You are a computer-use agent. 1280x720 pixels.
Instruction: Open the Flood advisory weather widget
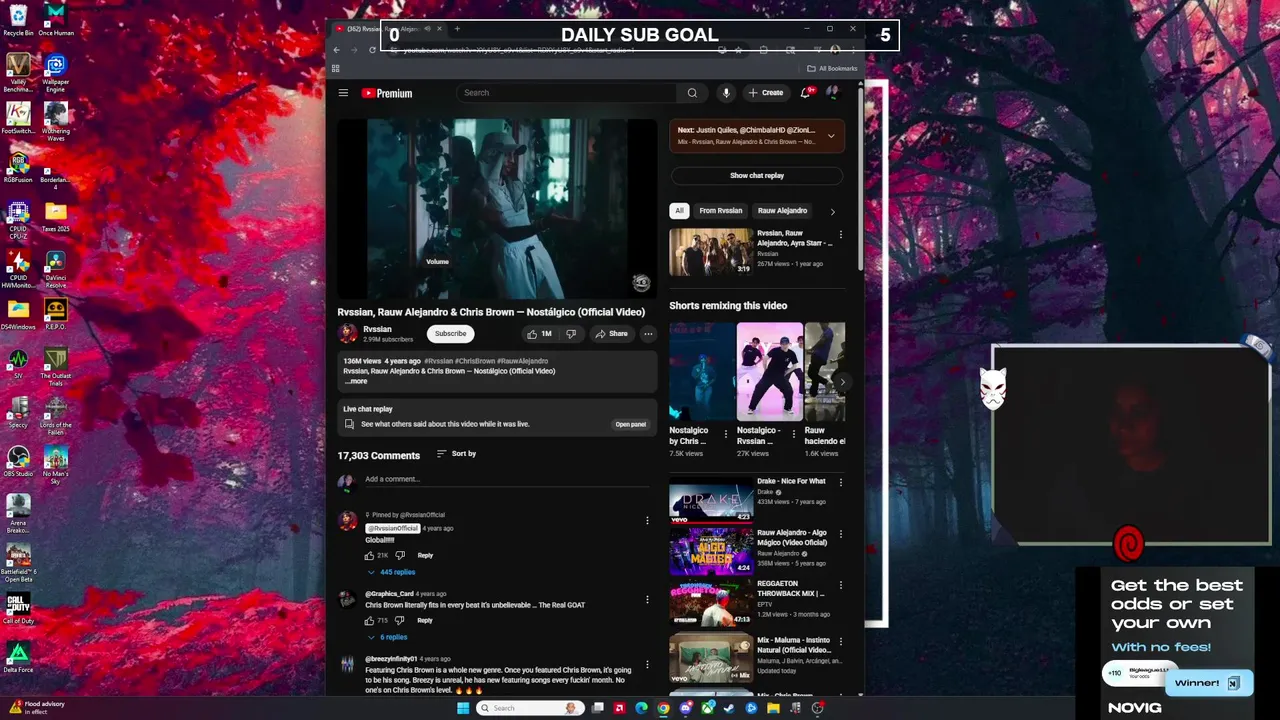36,708
